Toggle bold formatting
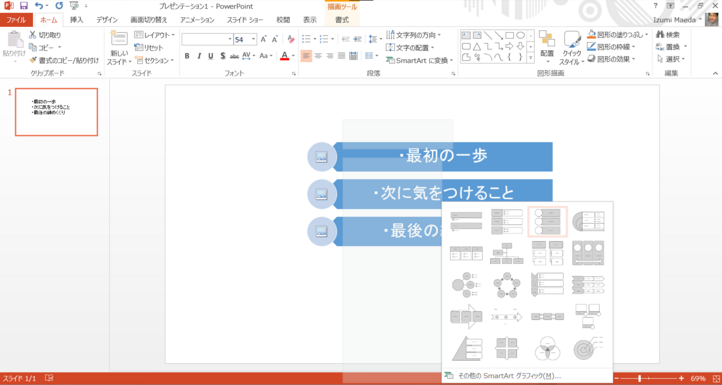Screen dimensions: 722x385 (x=187, y=56)
